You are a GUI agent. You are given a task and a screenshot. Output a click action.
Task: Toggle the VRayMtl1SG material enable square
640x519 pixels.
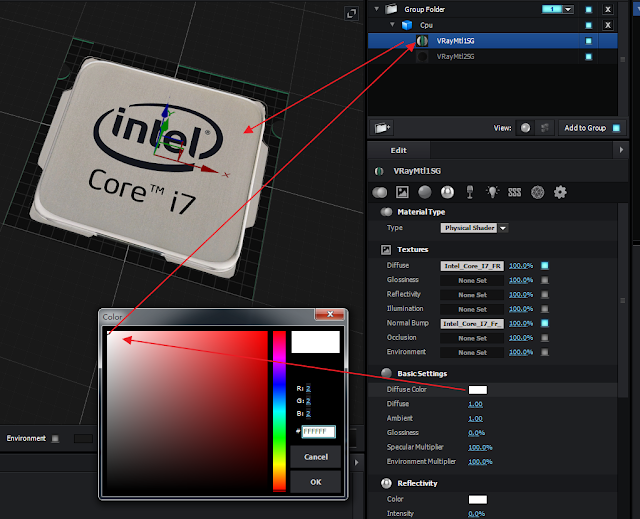[589, 41]
